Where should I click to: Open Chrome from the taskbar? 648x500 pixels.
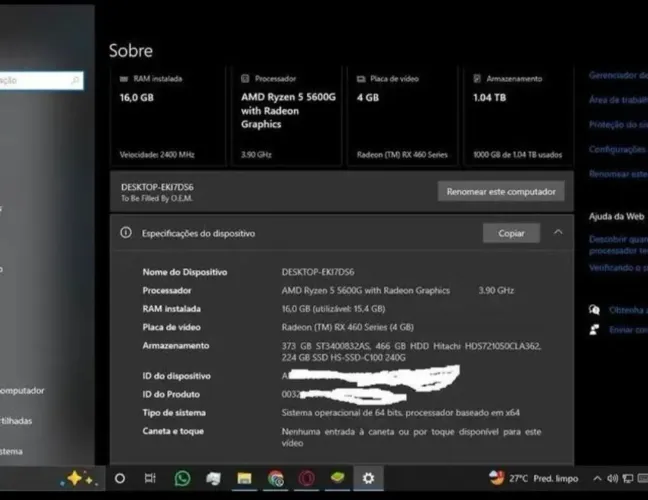pos(276,478)
